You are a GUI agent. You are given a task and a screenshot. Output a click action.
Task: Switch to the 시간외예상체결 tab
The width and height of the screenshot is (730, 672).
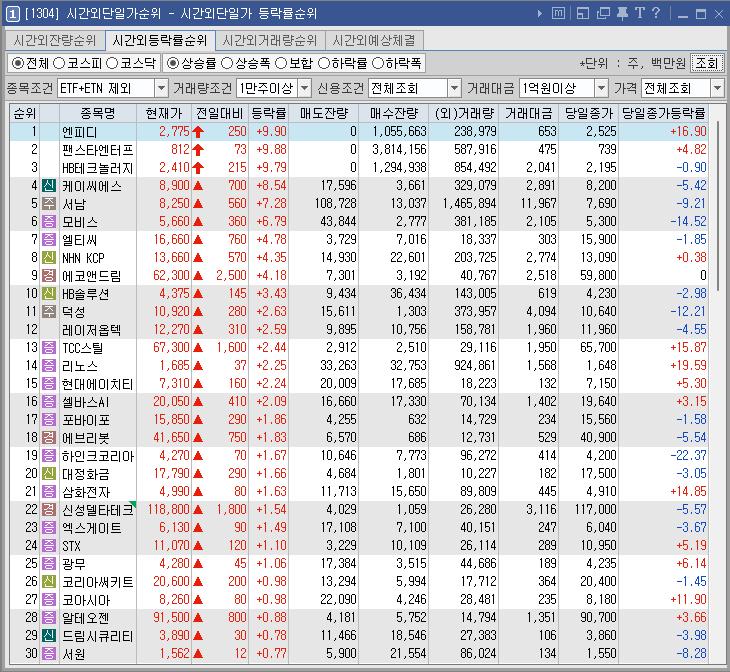[x=374, y=41]
